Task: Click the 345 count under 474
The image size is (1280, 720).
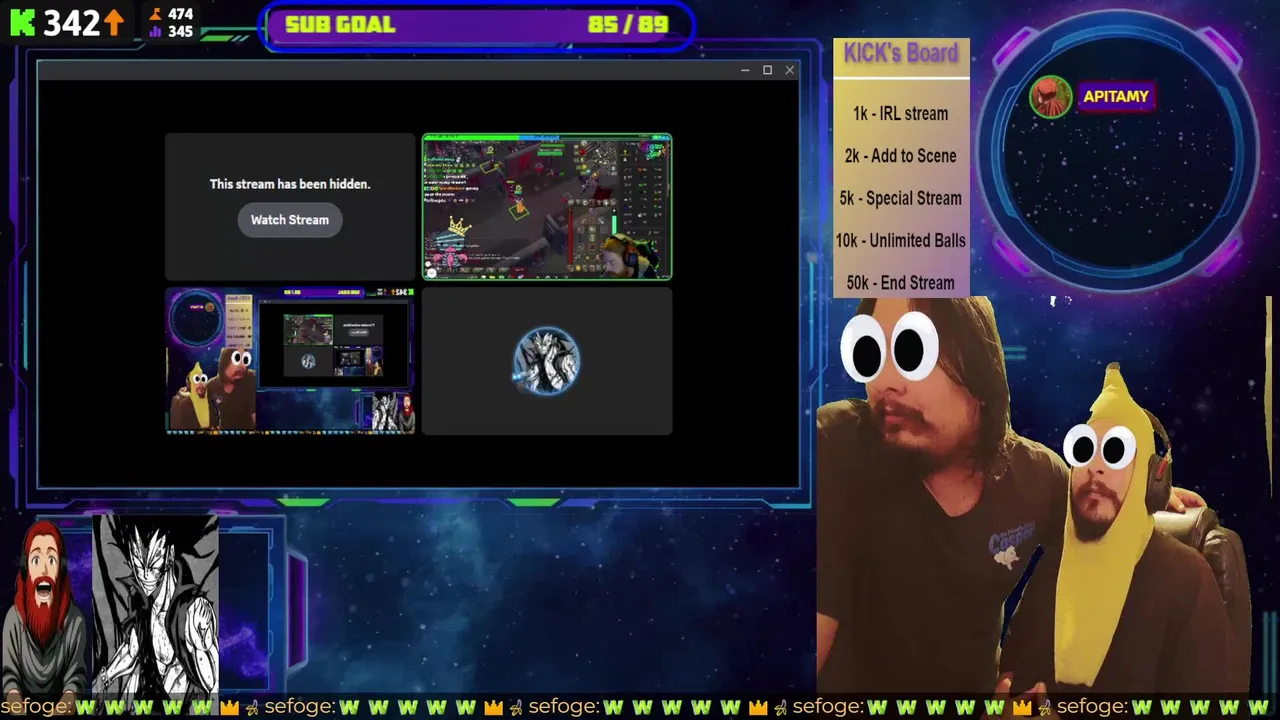Action: [x=180, y=31]
